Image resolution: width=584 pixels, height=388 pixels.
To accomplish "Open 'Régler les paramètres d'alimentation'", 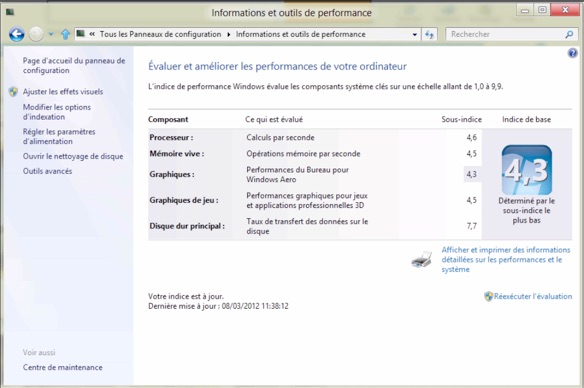I will 59,136.
